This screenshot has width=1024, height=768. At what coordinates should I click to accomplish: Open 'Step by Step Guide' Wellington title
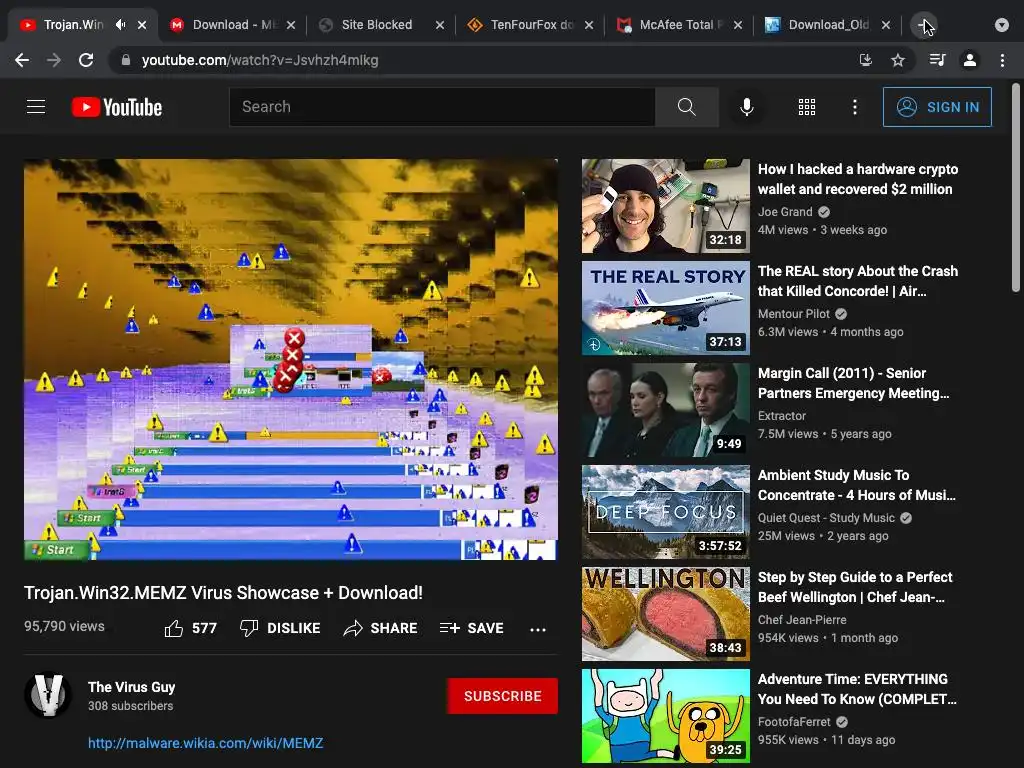(855, 586)
